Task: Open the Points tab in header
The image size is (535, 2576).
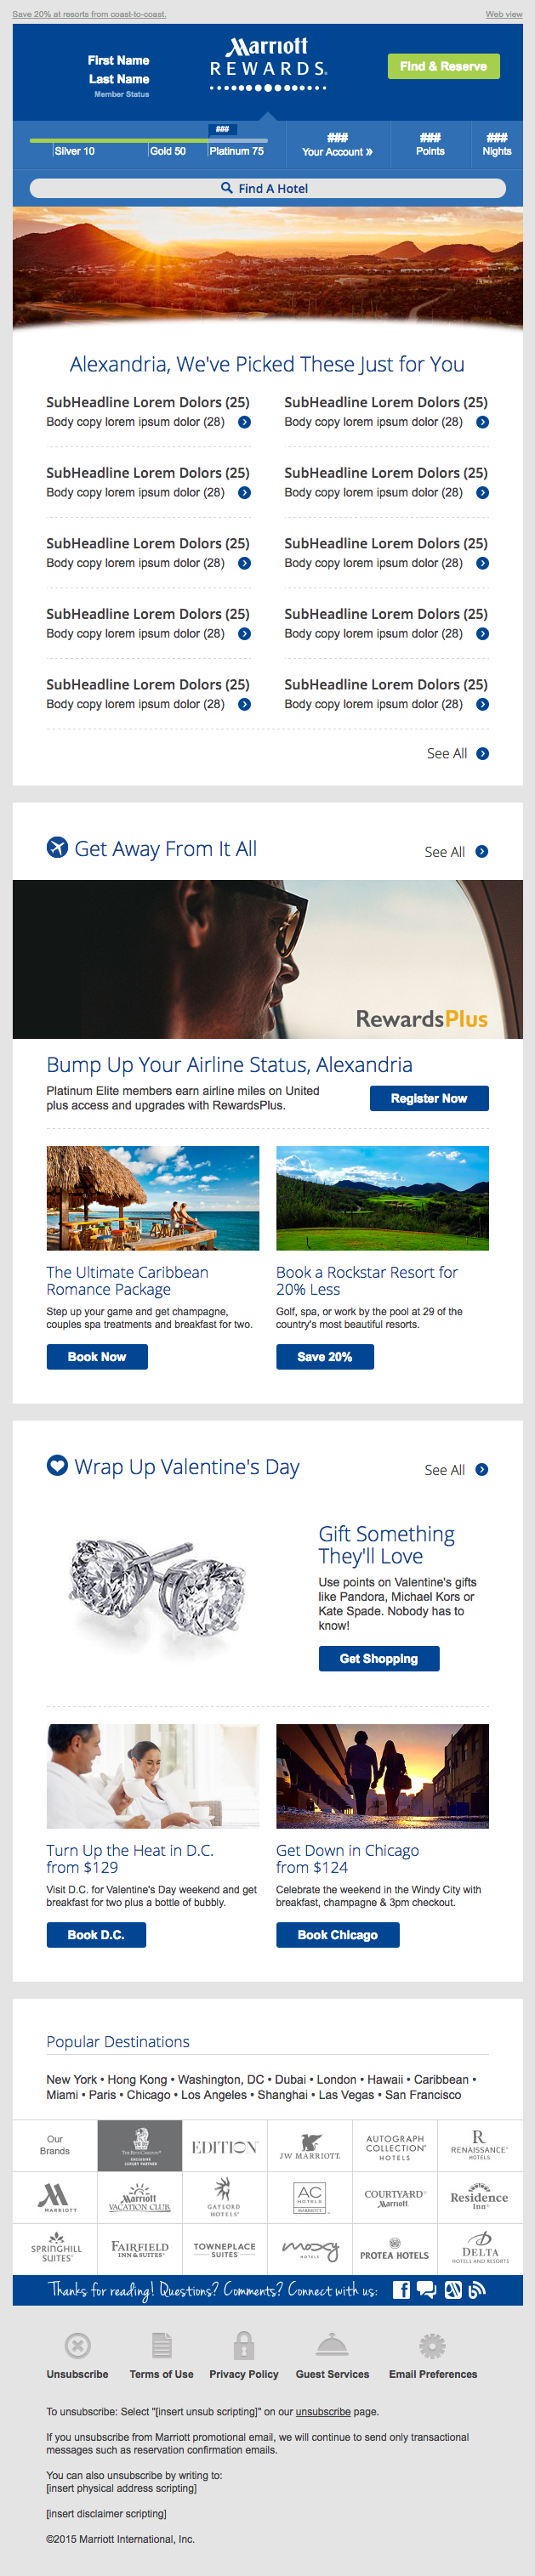Action: click(430, 145)
